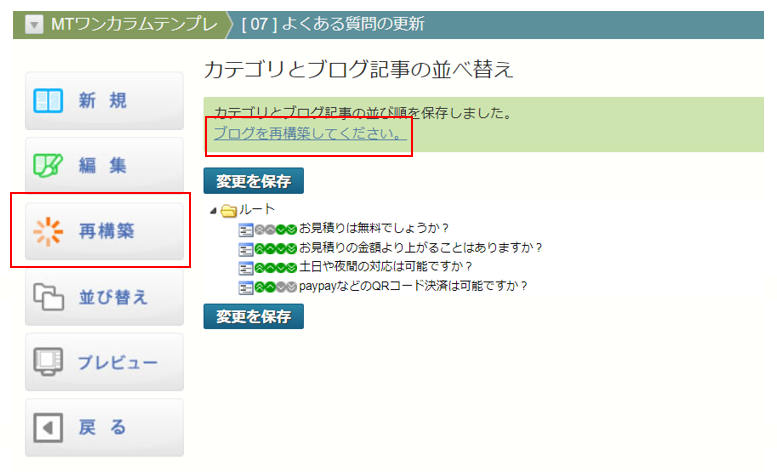The height and width of the screenshot is (472, 777).
Task: Move お見積りは無料でしょうか？ down one
Action: pyautogui.click(x=280, y=230)
